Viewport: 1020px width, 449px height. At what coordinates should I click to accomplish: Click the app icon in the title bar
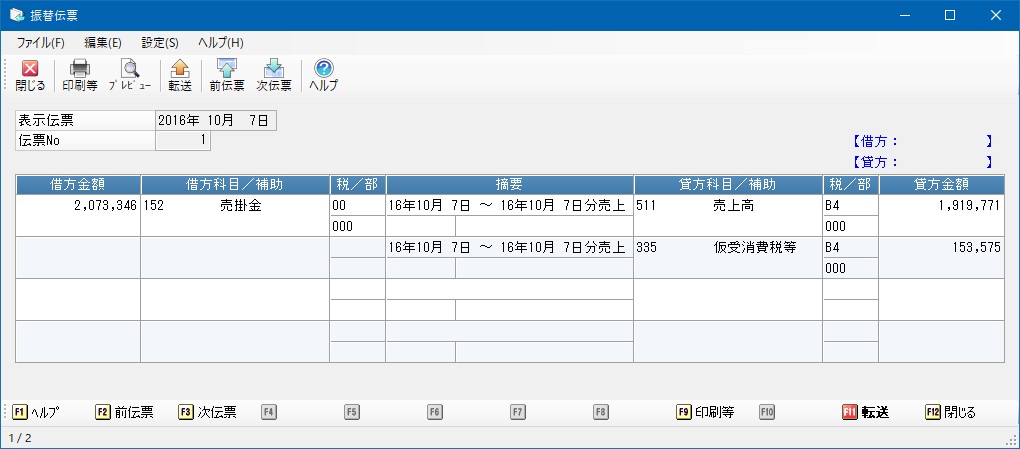click(16, 15)
